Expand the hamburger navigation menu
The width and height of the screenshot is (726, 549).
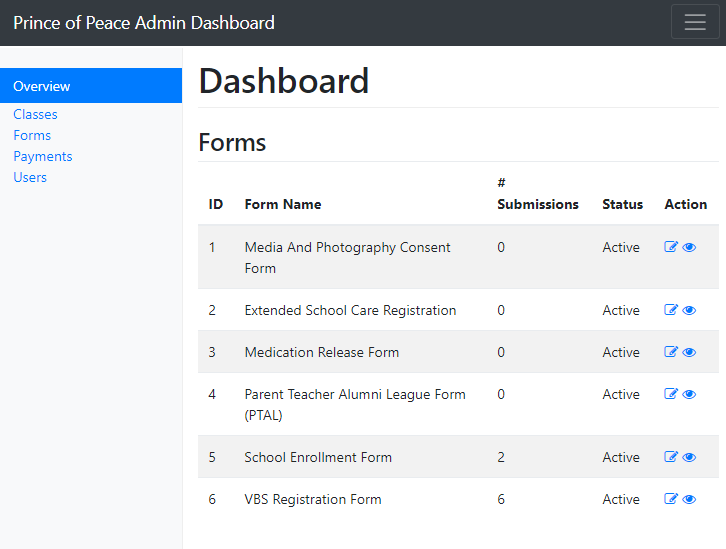695,22
